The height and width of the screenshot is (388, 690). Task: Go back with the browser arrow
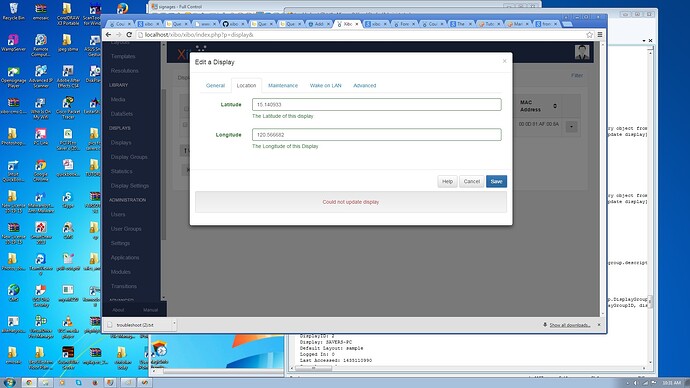(108, 34)
